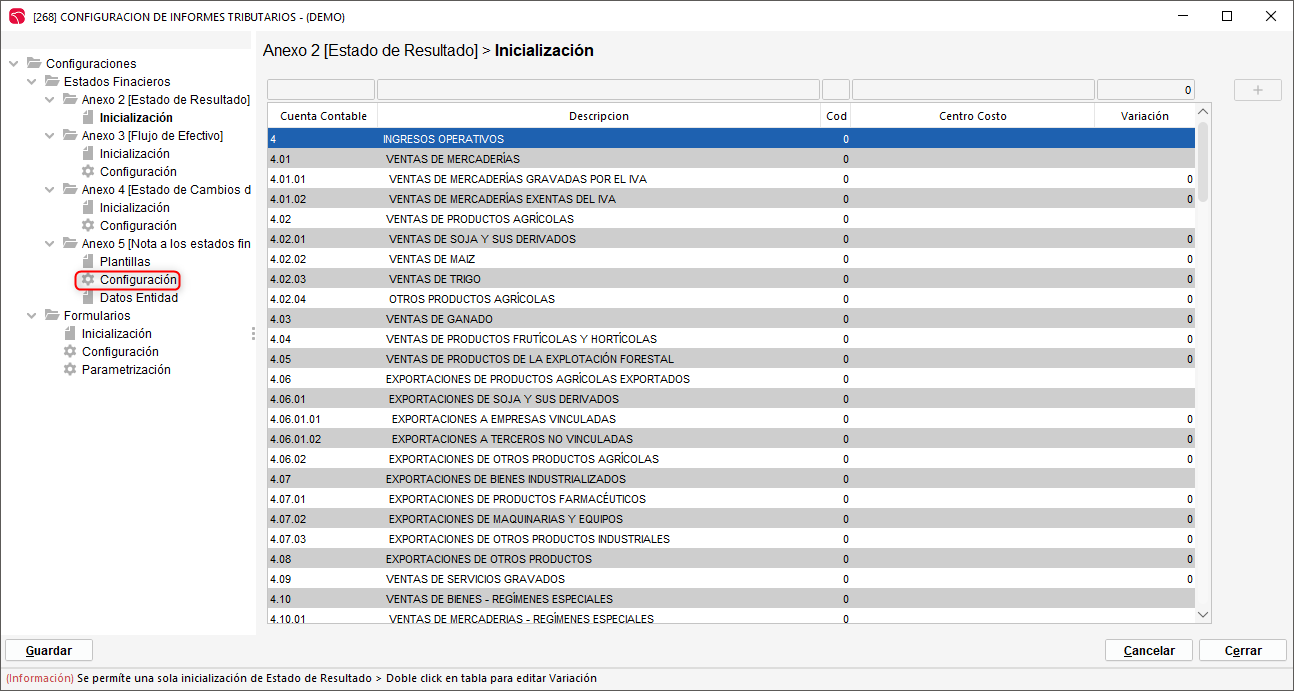The height and width of the screenshot is (691, 1294).
Task: Collapse the Configuraciones root node
Action: pyautogui.click(x=14, y=64)
